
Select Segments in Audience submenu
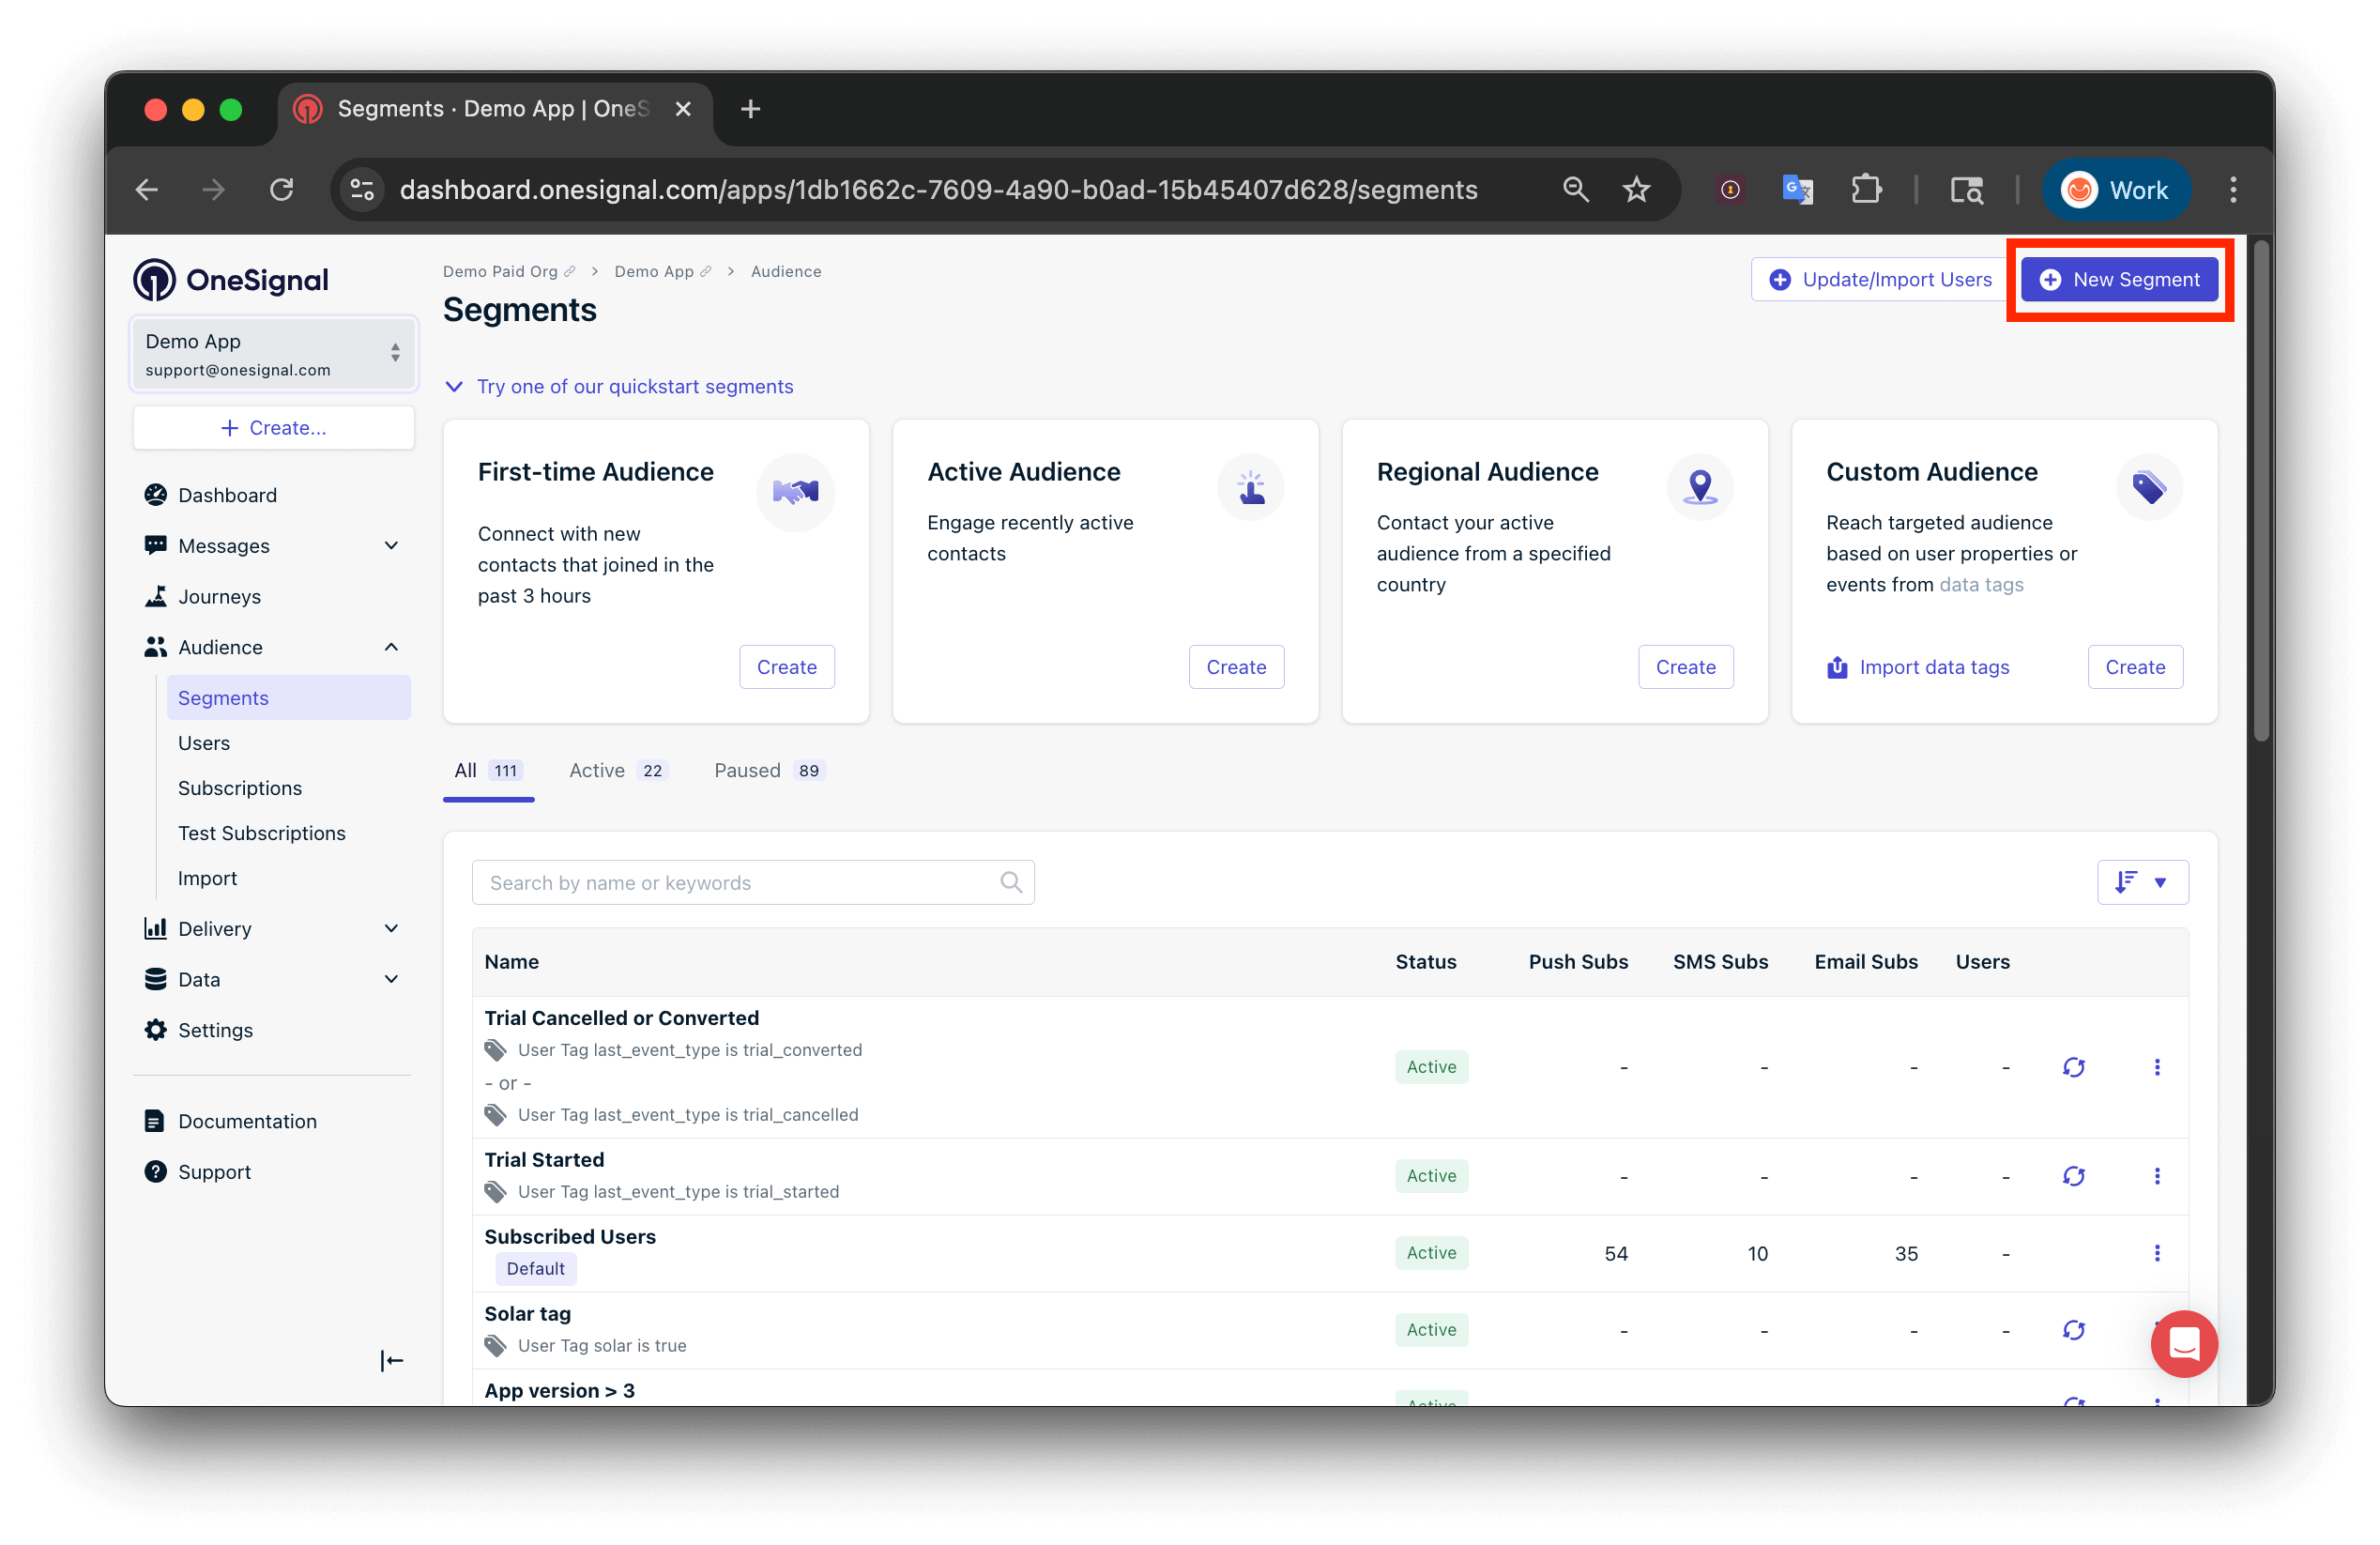288,698
